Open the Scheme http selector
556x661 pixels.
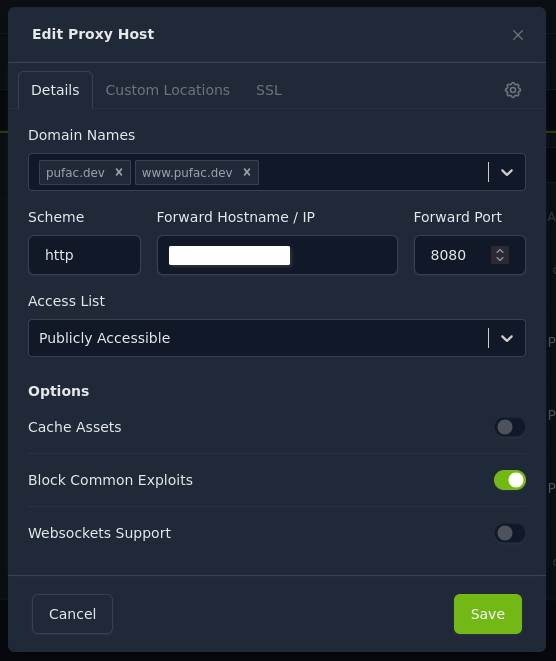[84, 255]
